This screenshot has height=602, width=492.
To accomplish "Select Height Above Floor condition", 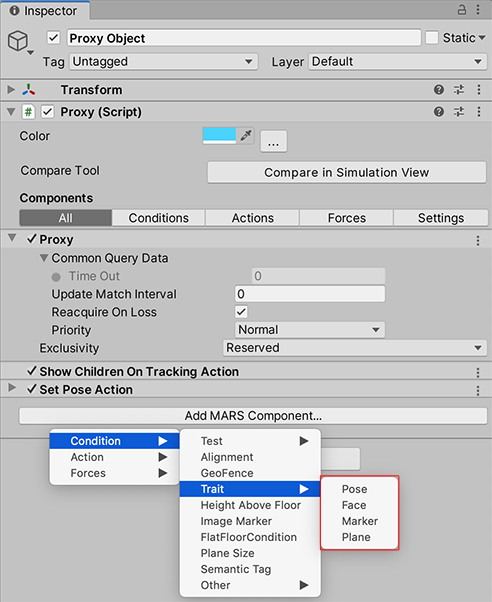I will coord(250,505).
